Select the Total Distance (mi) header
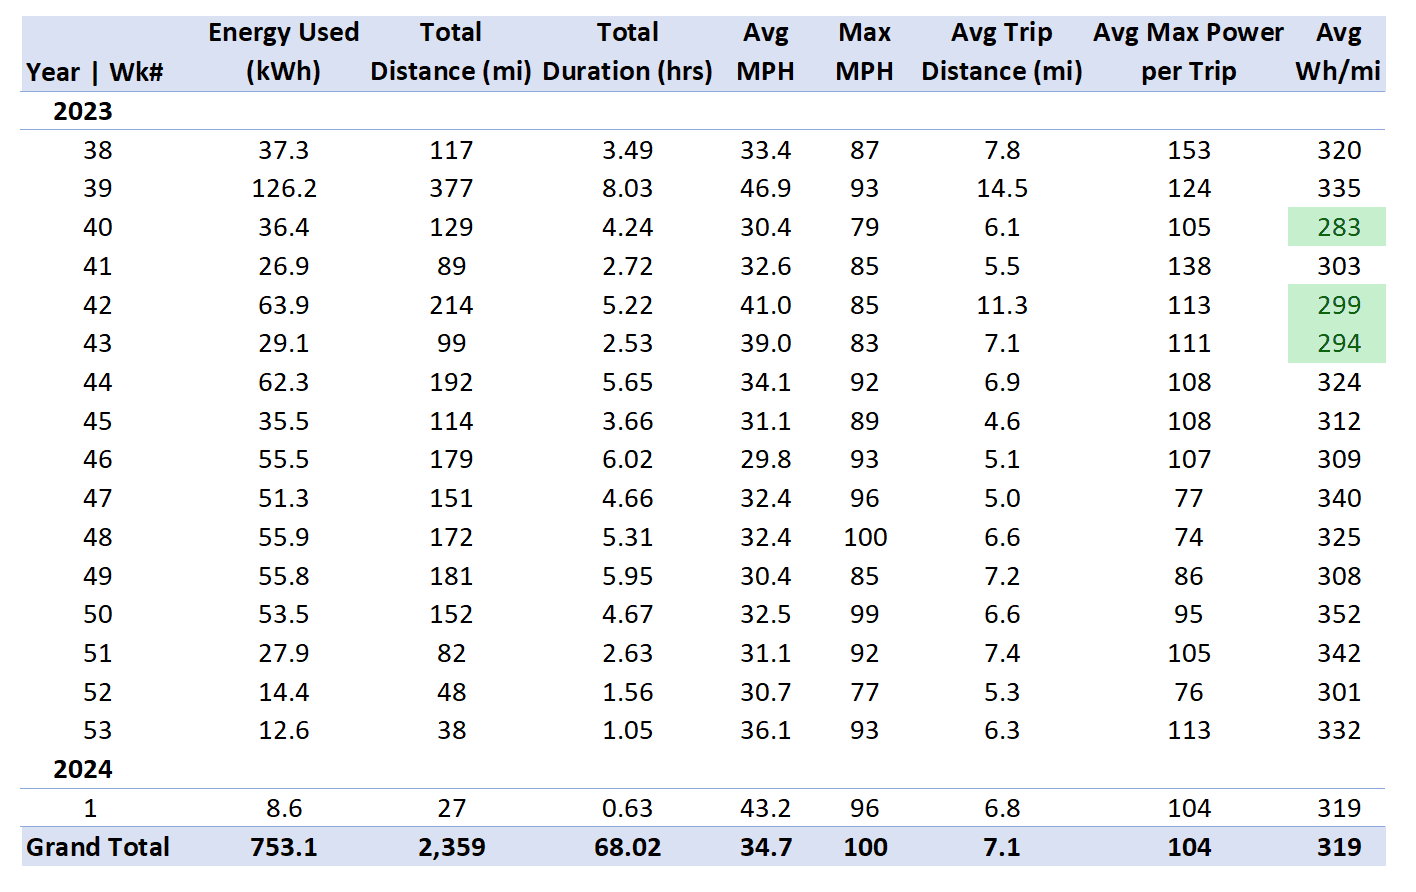This screenshot has height=892, width=1416. [x=451, y=52]
